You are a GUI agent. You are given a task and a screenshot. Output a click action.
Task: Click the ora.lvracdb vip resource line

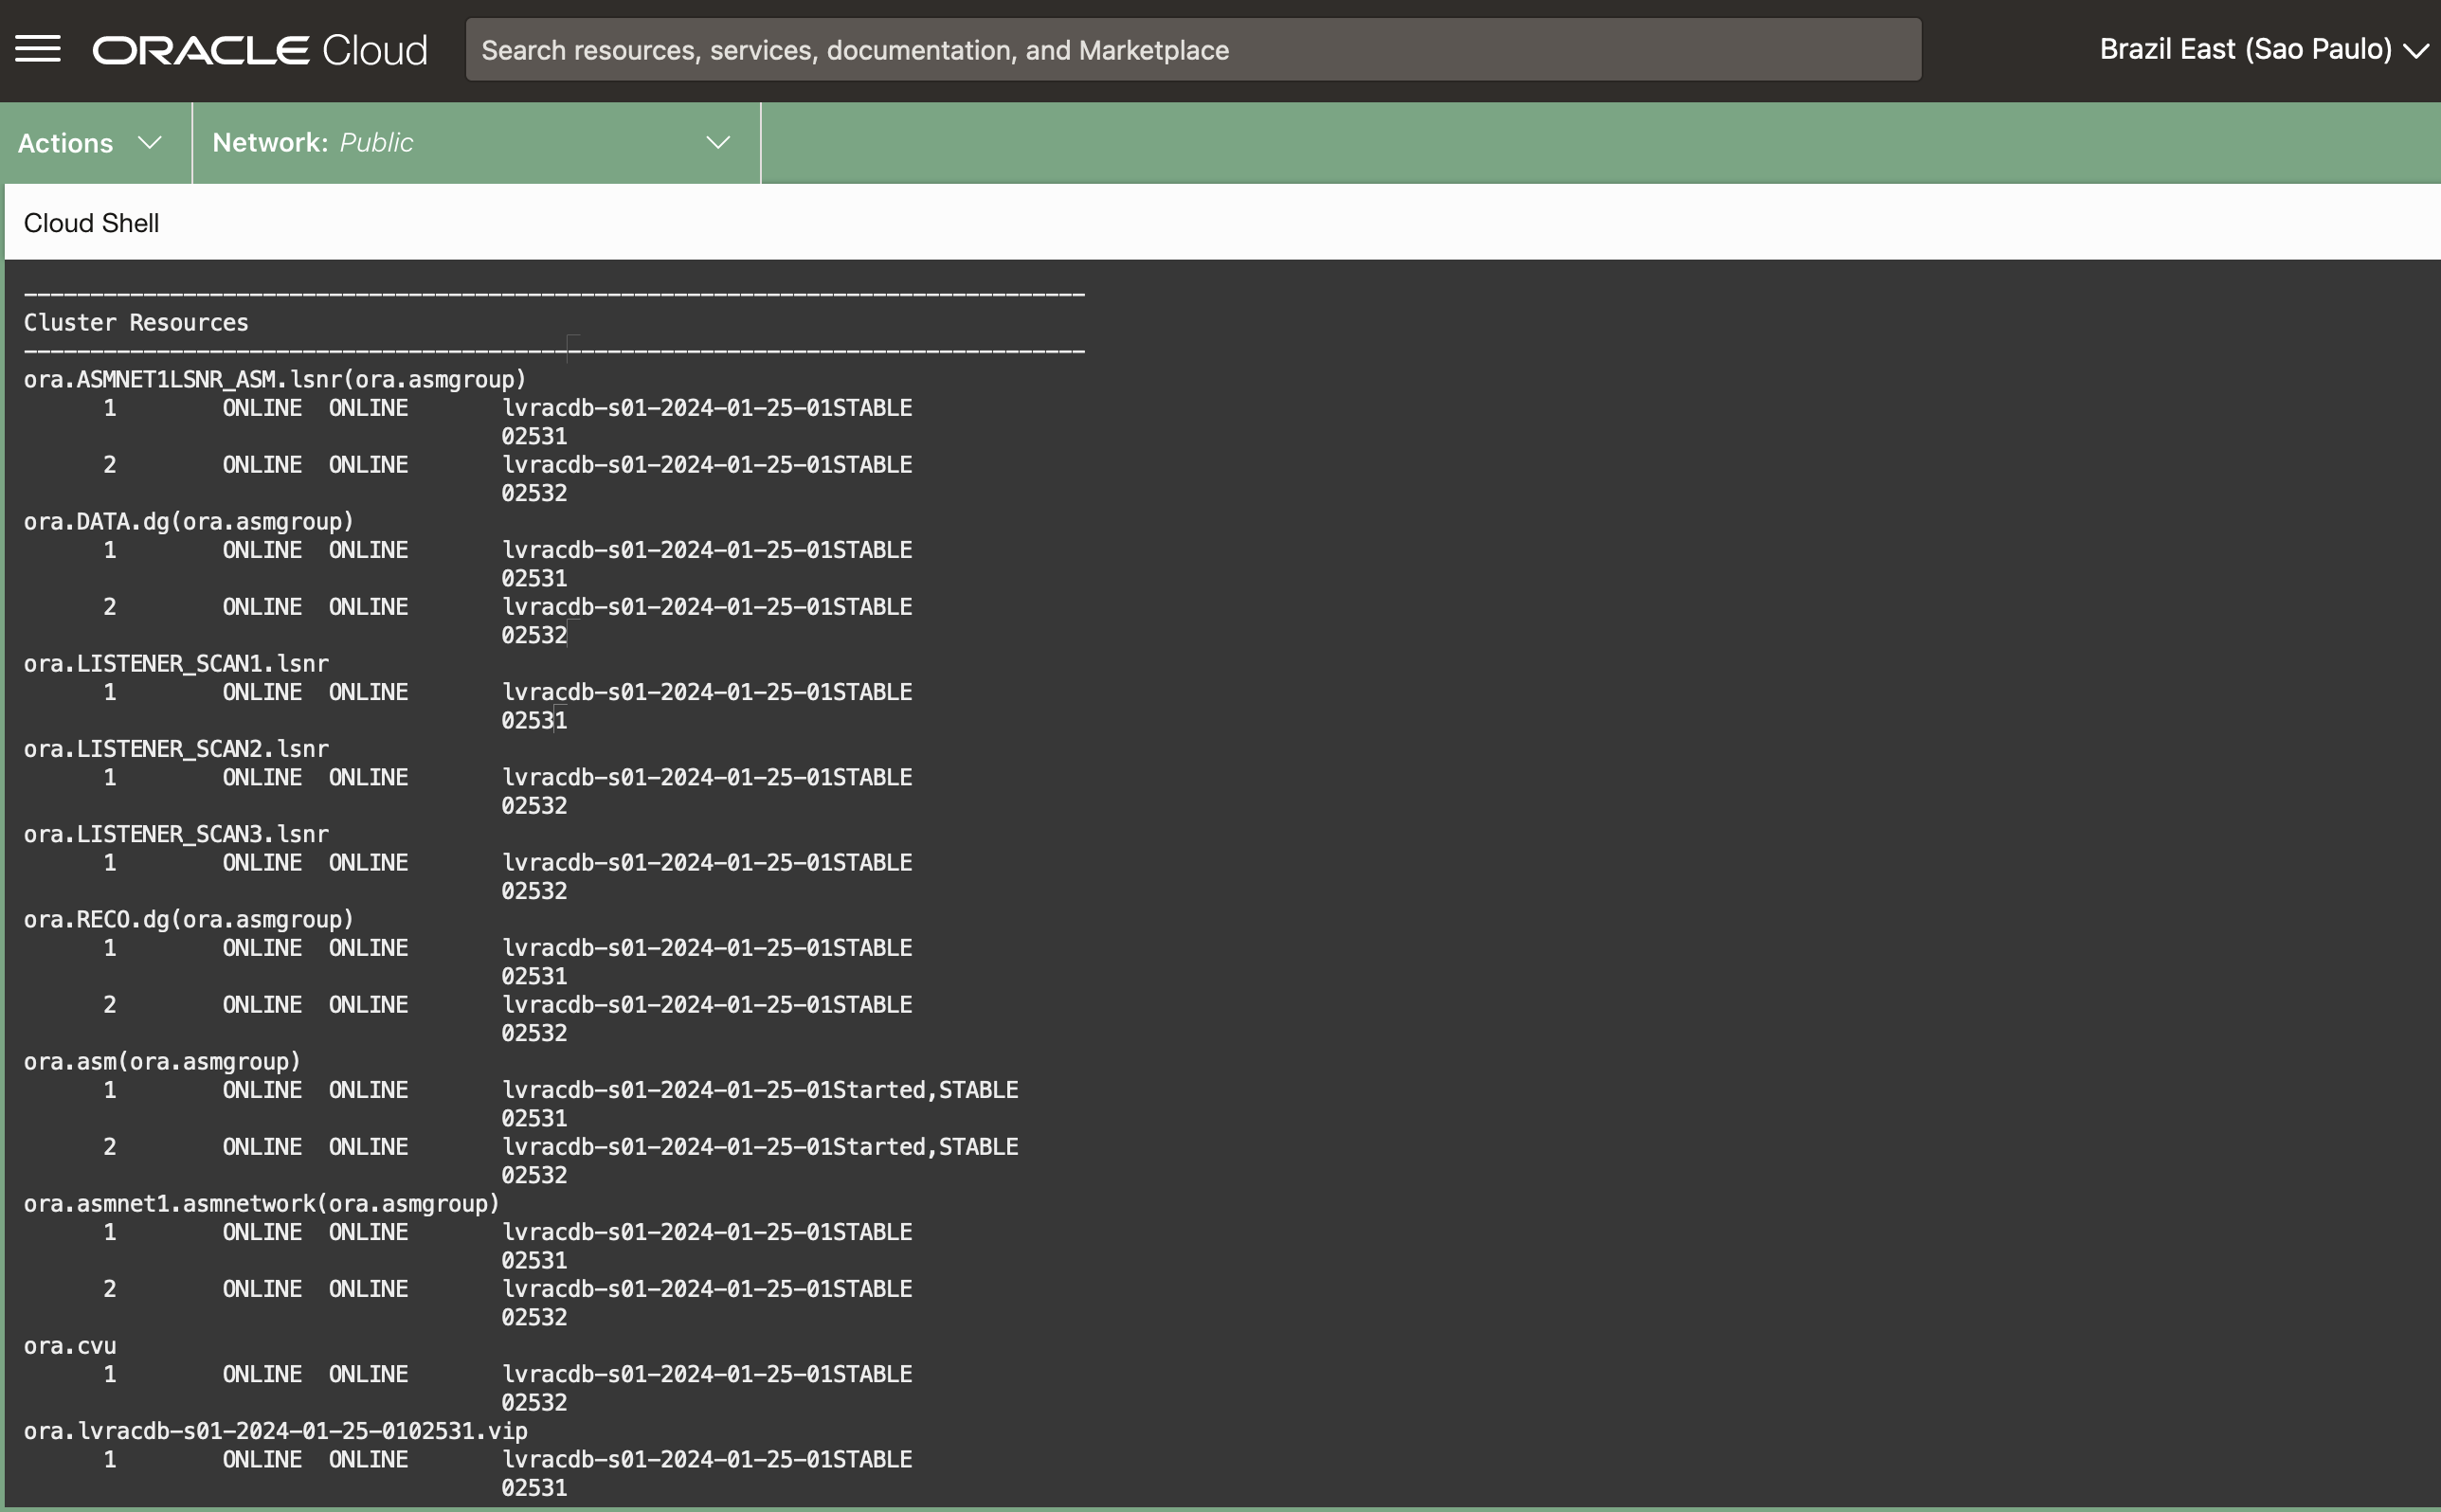click(x=275, y=1431)
